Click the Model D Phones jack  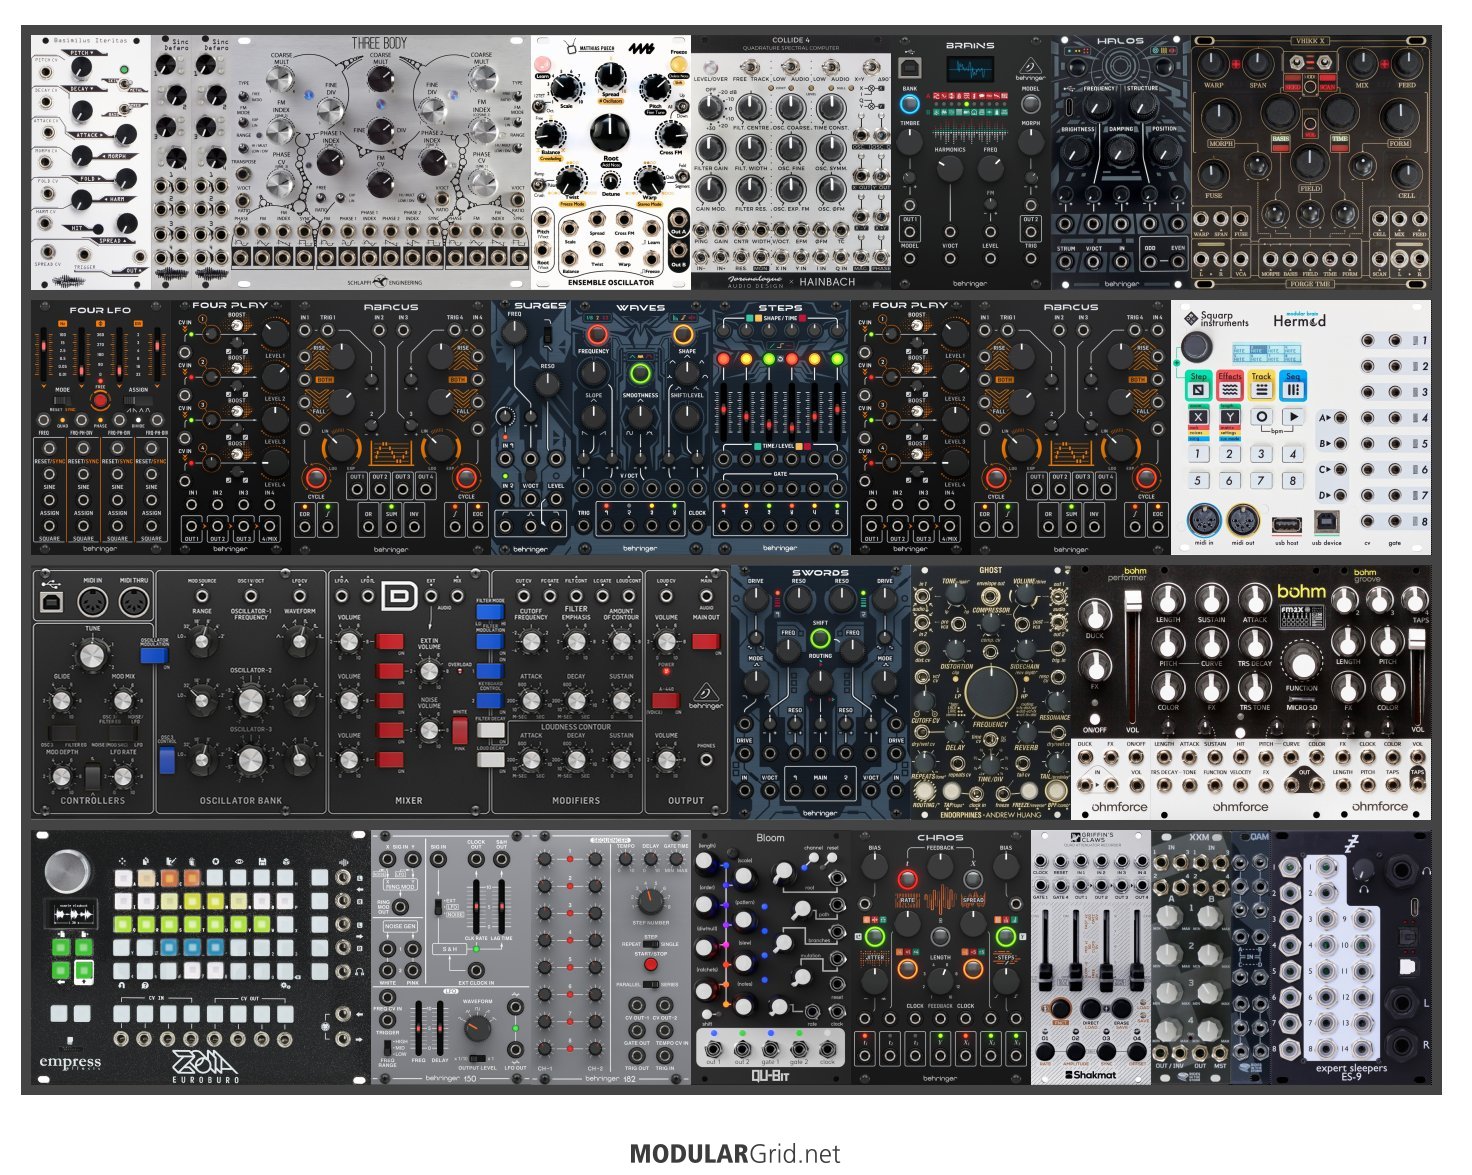click(707, 760)
